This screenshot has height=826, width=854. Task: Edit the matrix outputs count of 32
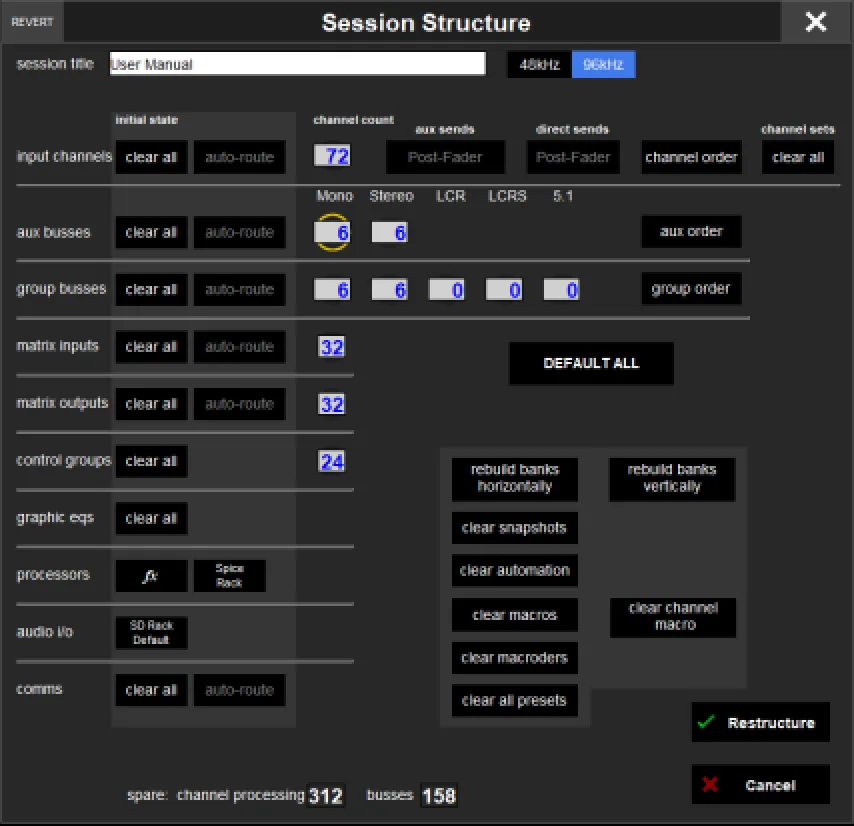tap(332, 404)
